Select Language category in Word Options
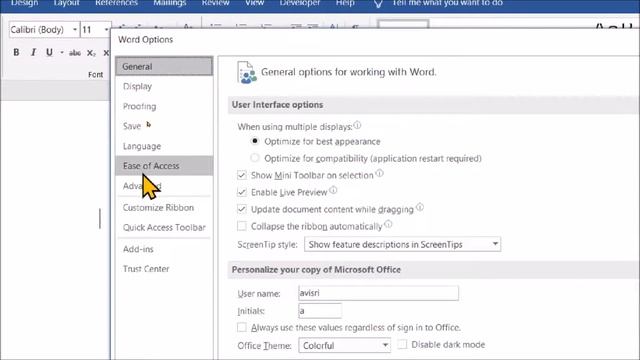Image resolution: width=640 pixels, height=360 pixels. click(x=164, y=146)
